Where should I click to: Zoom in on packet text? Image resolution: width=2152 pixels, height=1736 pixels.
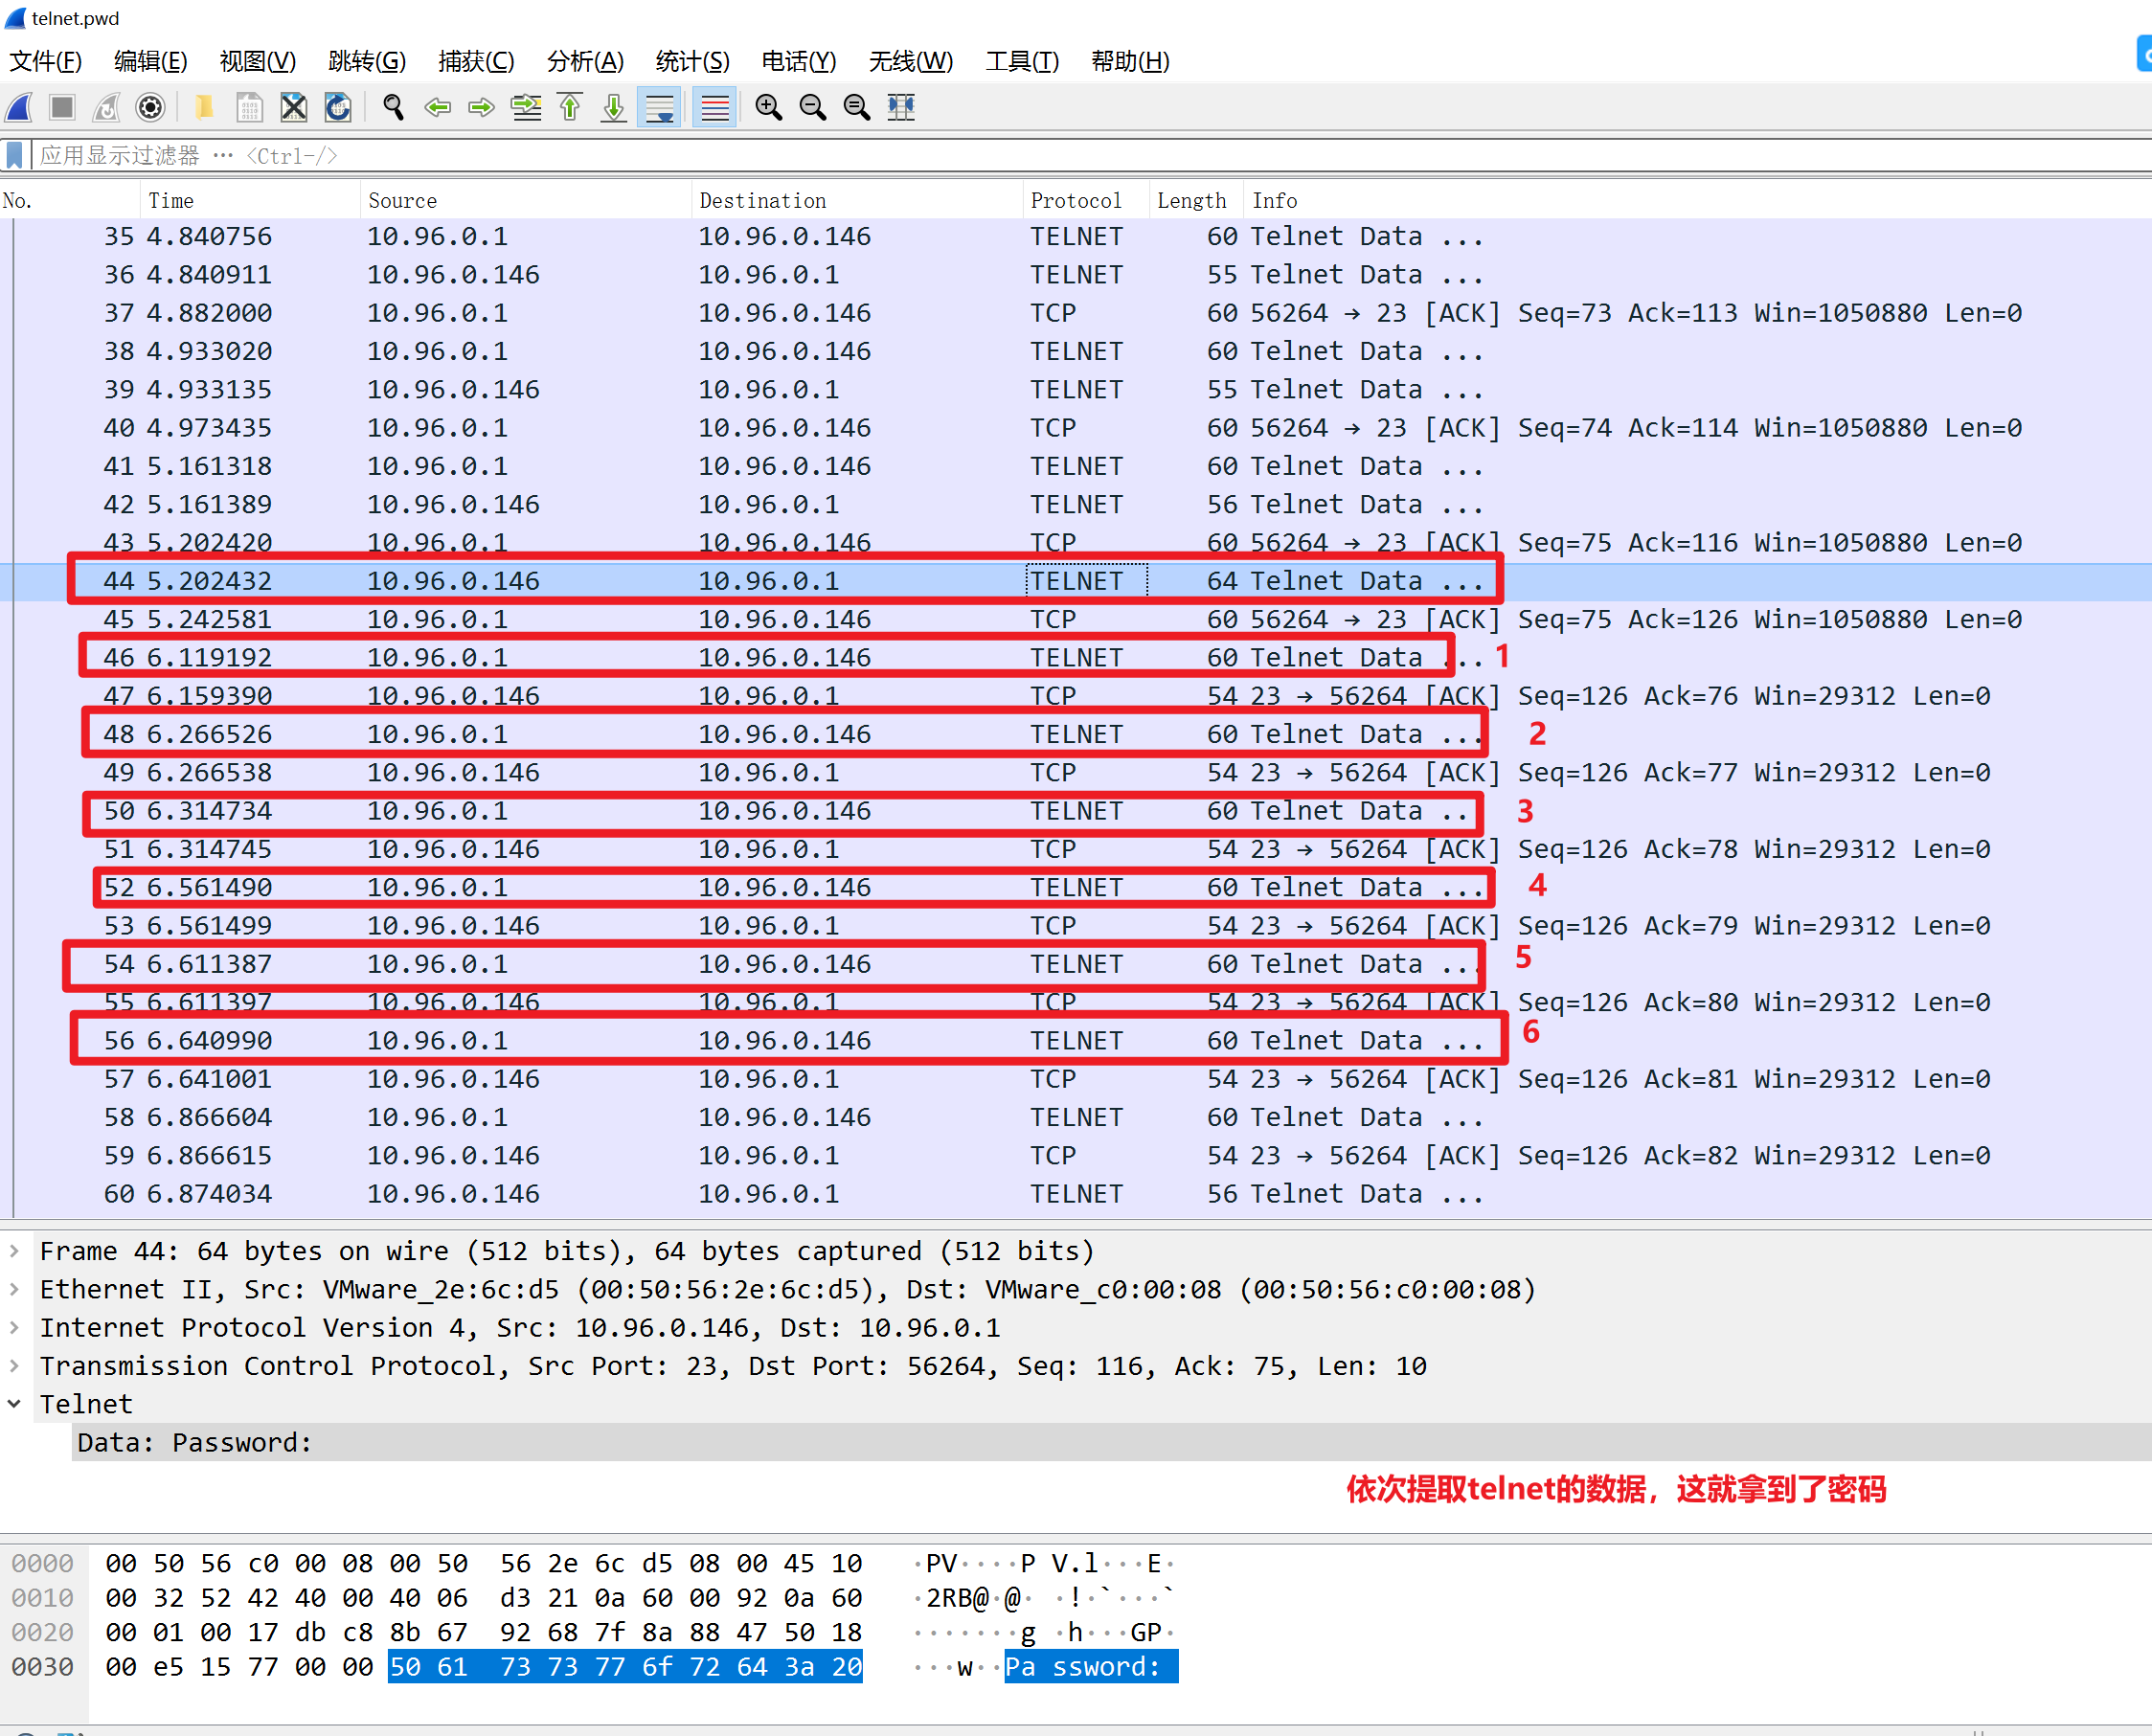(768, 107)
